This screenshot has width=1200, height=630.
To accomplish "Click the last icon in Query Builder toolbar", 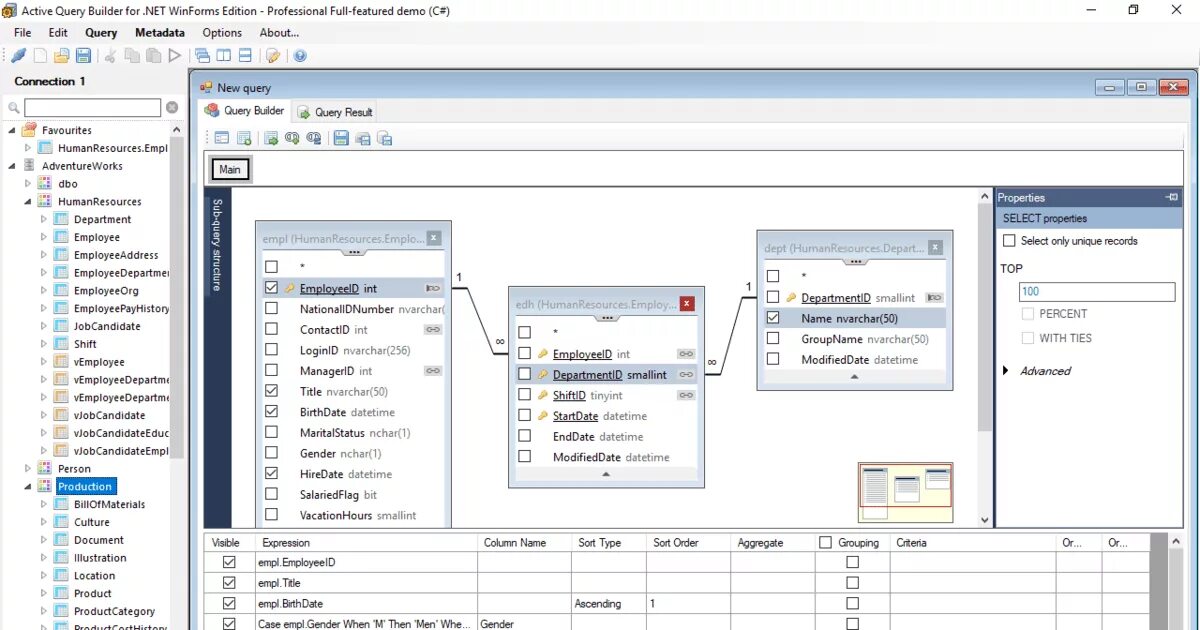I will 384,138.
